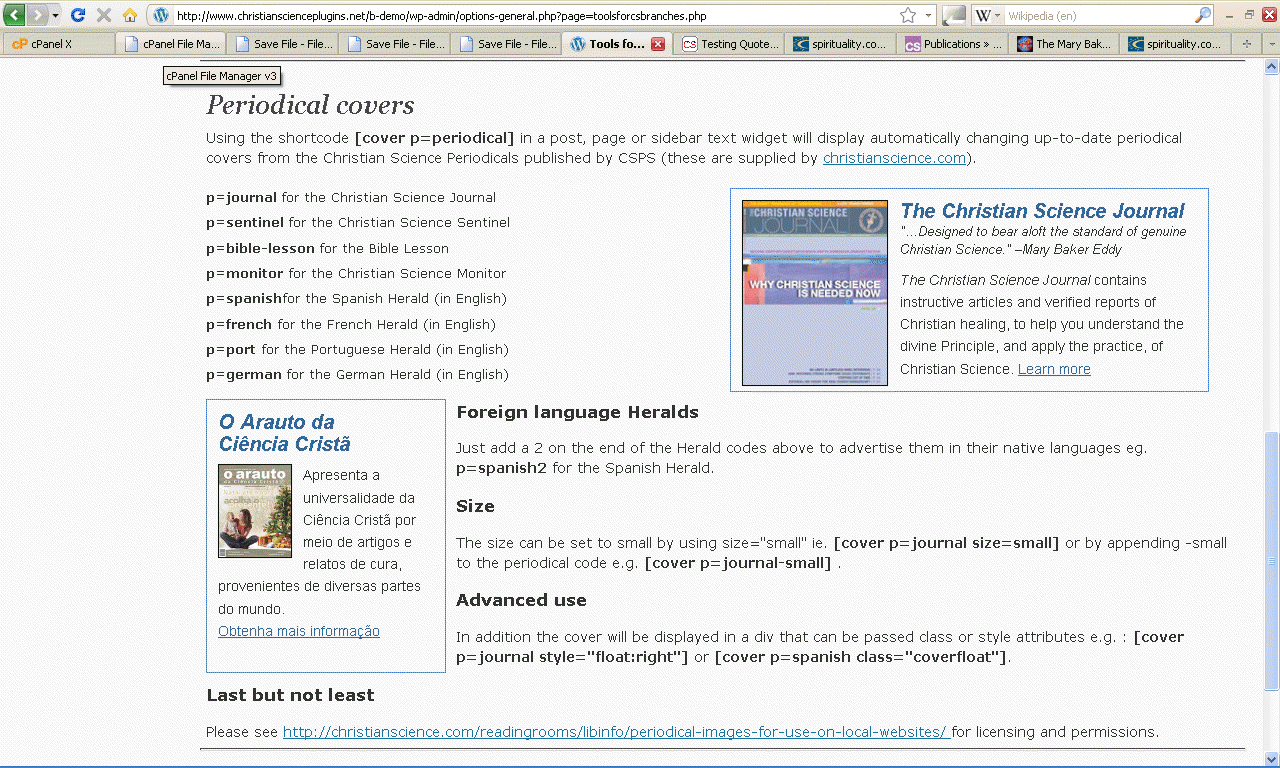Viewport: 1280px width, 768px height.
Task: Show the list of all tabs dropdown
Action: [1270, 44]
